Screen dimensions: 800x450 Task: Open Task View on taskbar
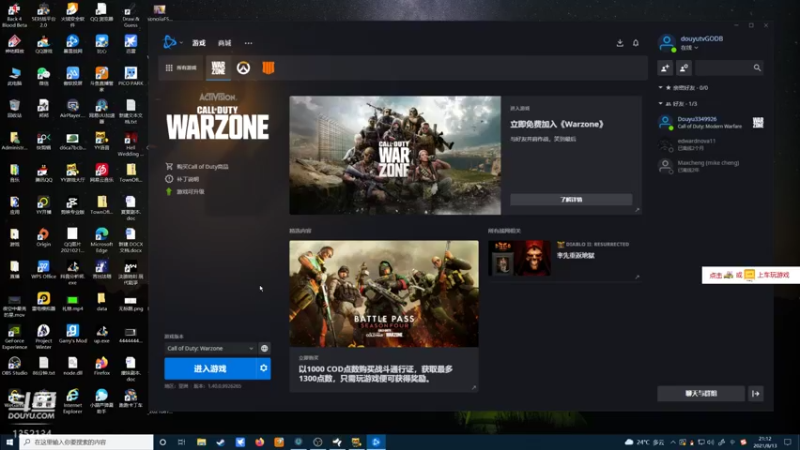coord(182,442)
